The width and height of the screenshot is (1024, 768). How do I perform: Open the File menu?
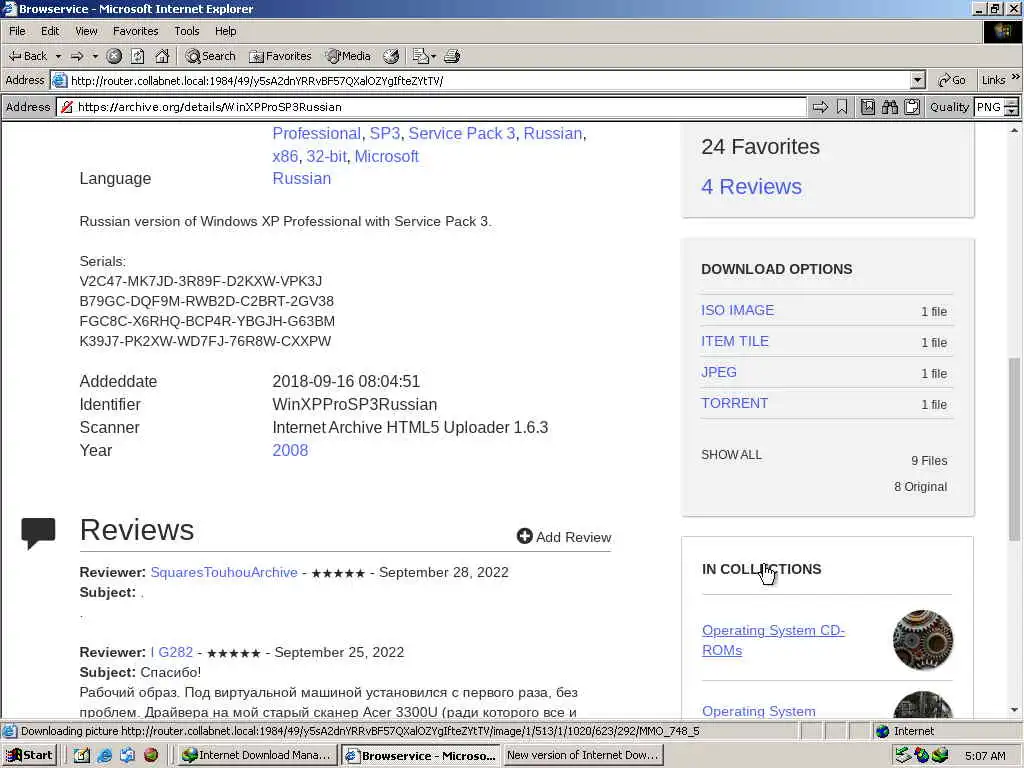coord(17,31)
